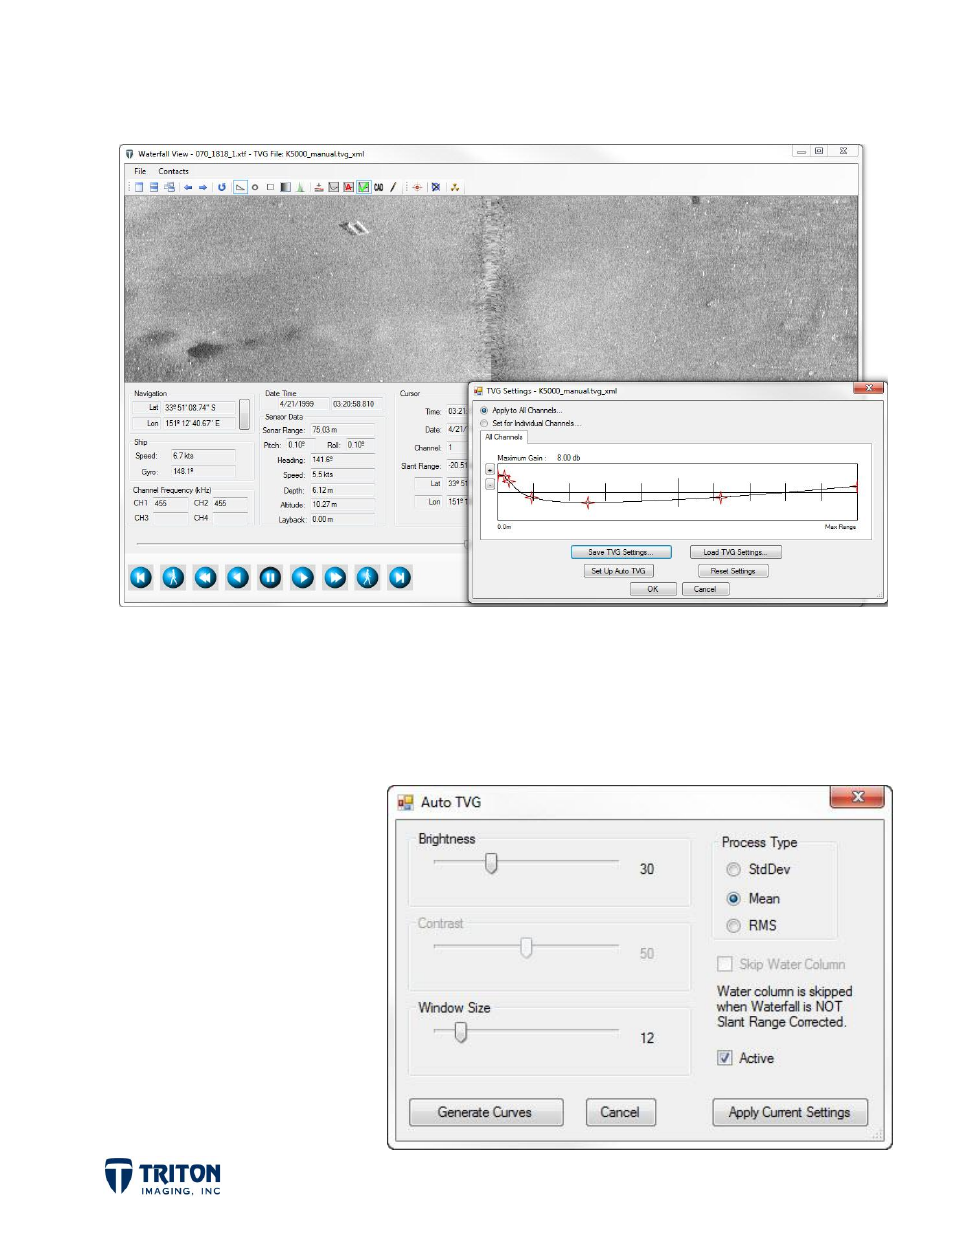This screenshot has width=954, height=1235.
Task: Click the fast forward playback button
Action: pos(335,577)
